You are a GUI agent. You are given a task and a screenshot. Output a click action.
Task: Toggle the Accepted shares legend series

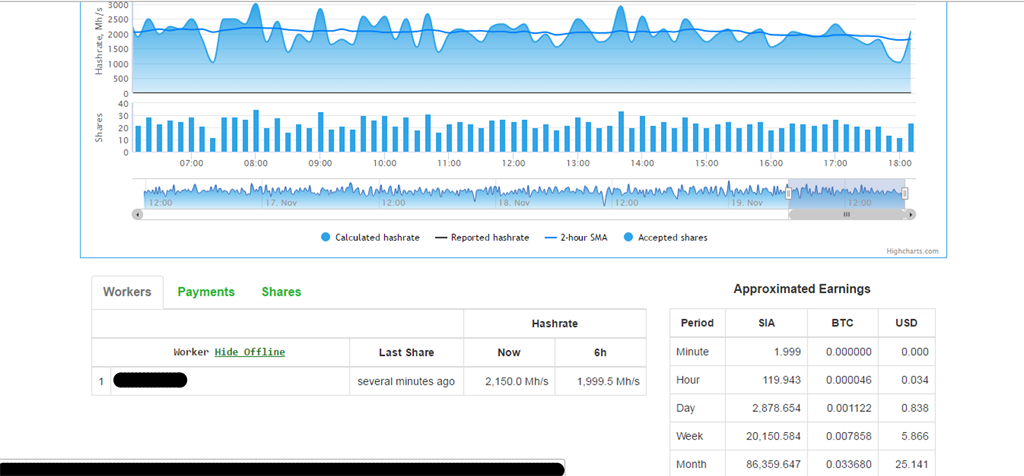tap(666, 237)
